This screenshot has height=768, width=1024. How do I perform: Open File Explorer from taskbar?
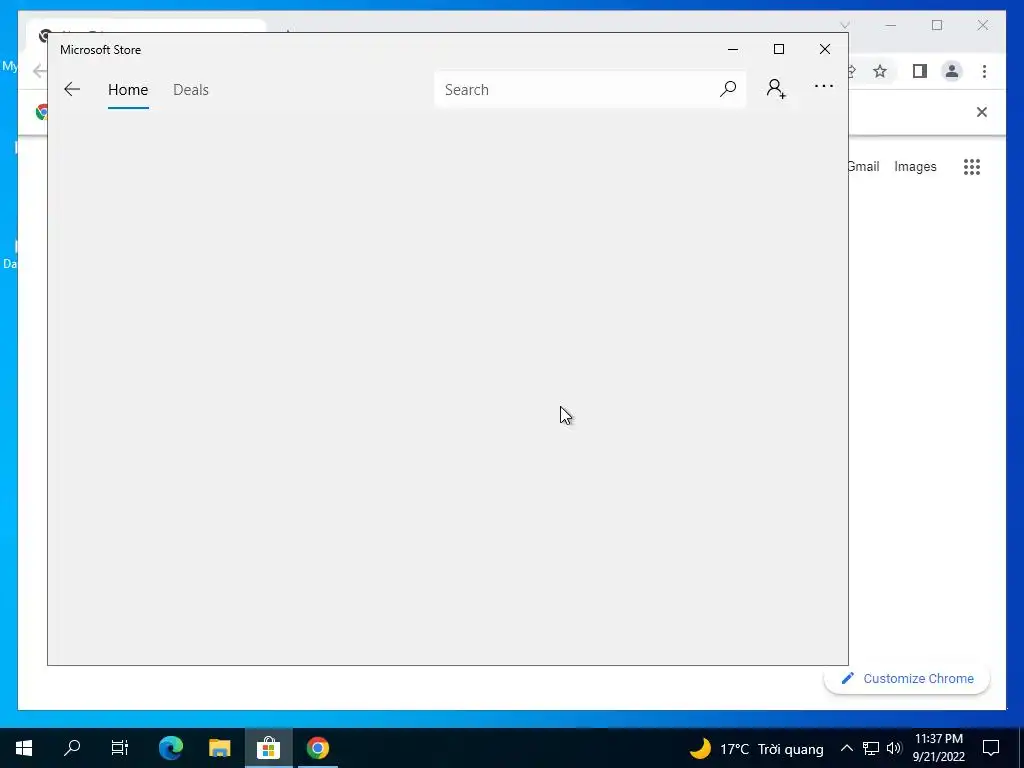[x=219, y=748]
